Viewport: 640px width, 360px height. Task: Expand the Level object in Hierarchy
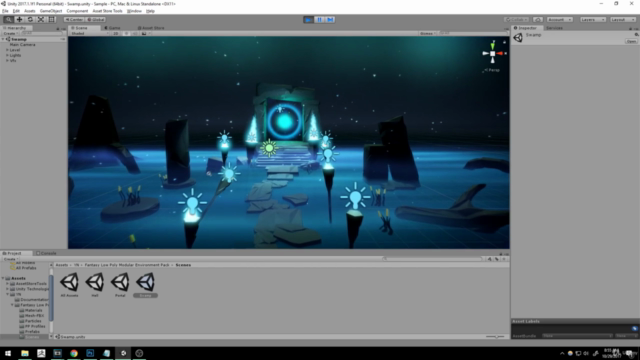point(7,50)
